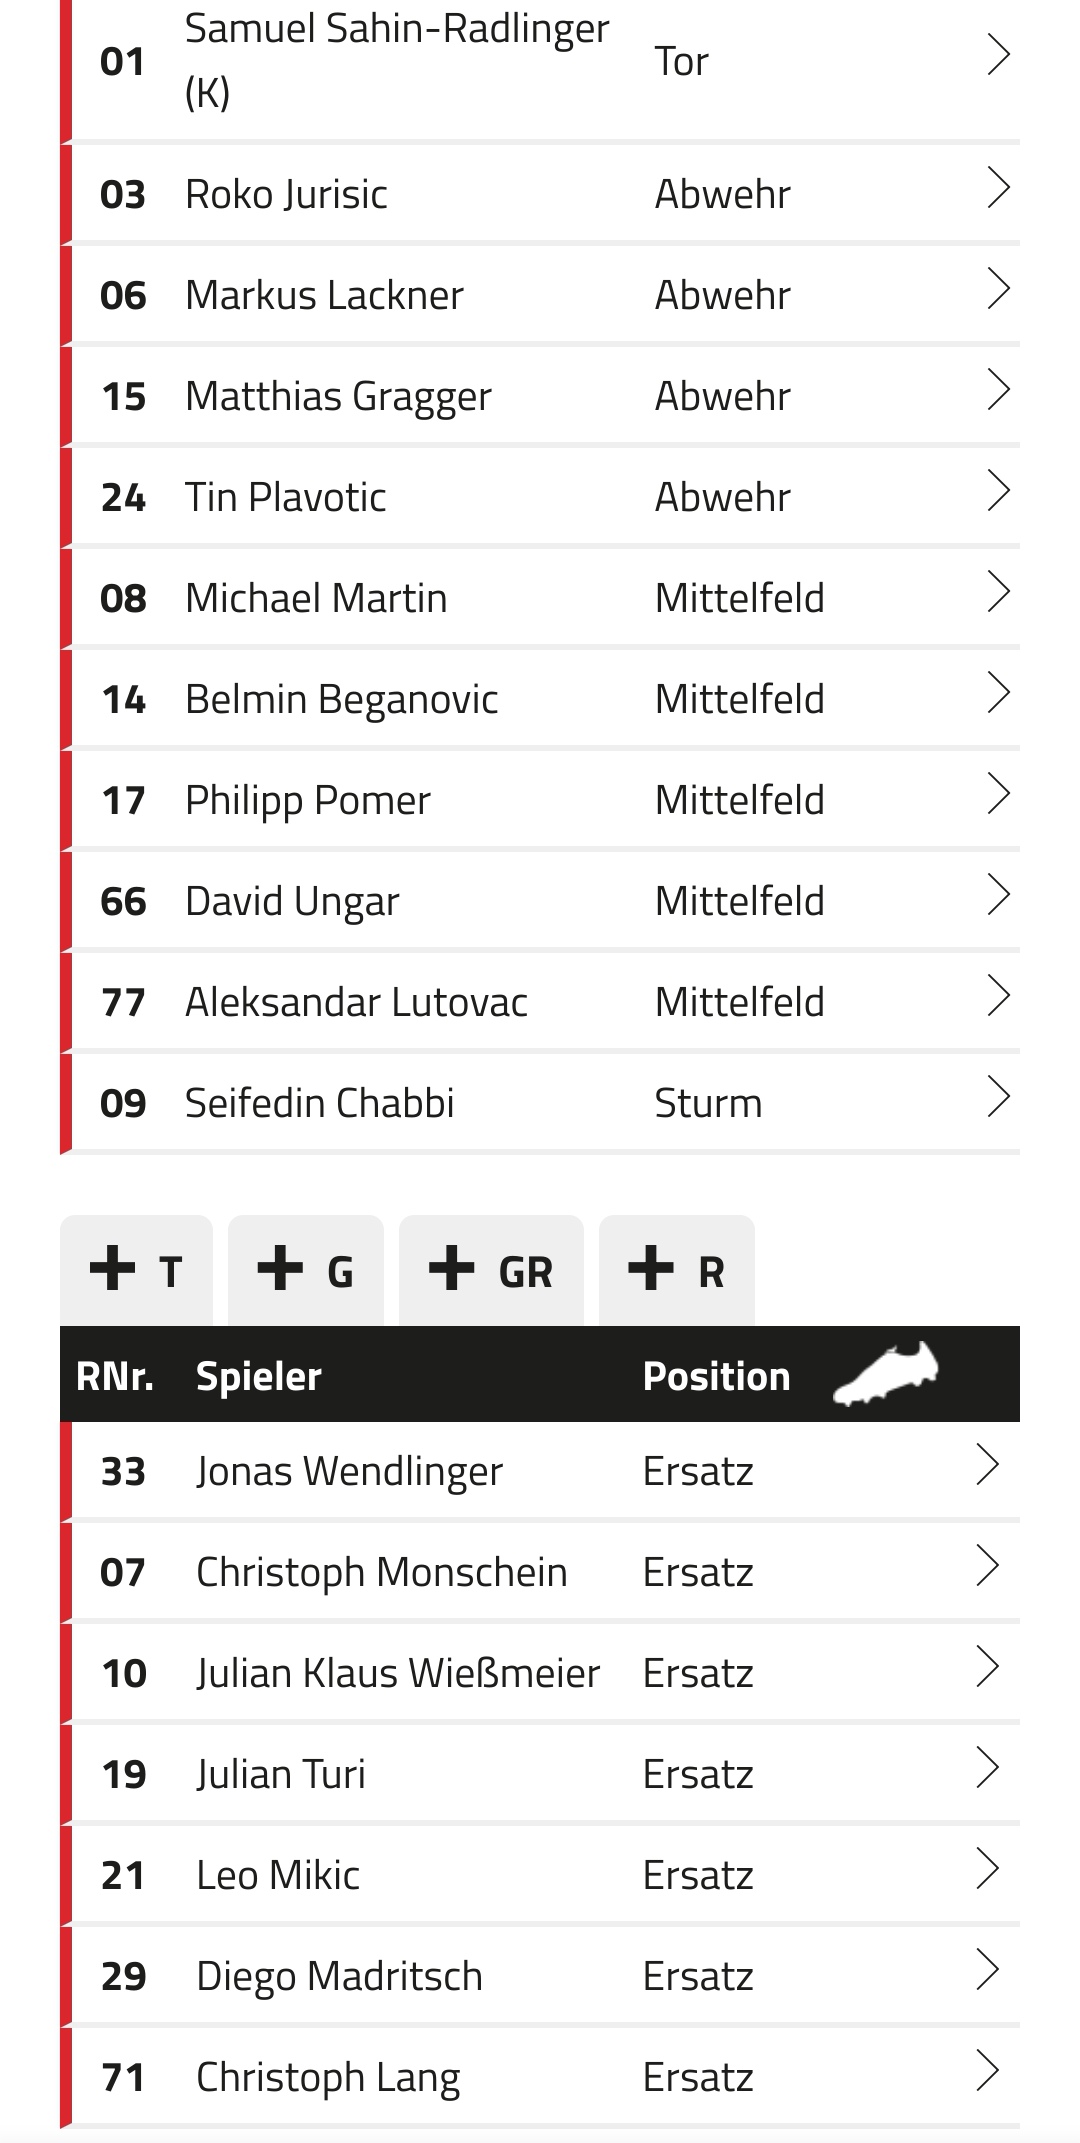1080x2143 pixels.
Task: Toggle the plus T filter button
Action: click(x=136, y=1271)
